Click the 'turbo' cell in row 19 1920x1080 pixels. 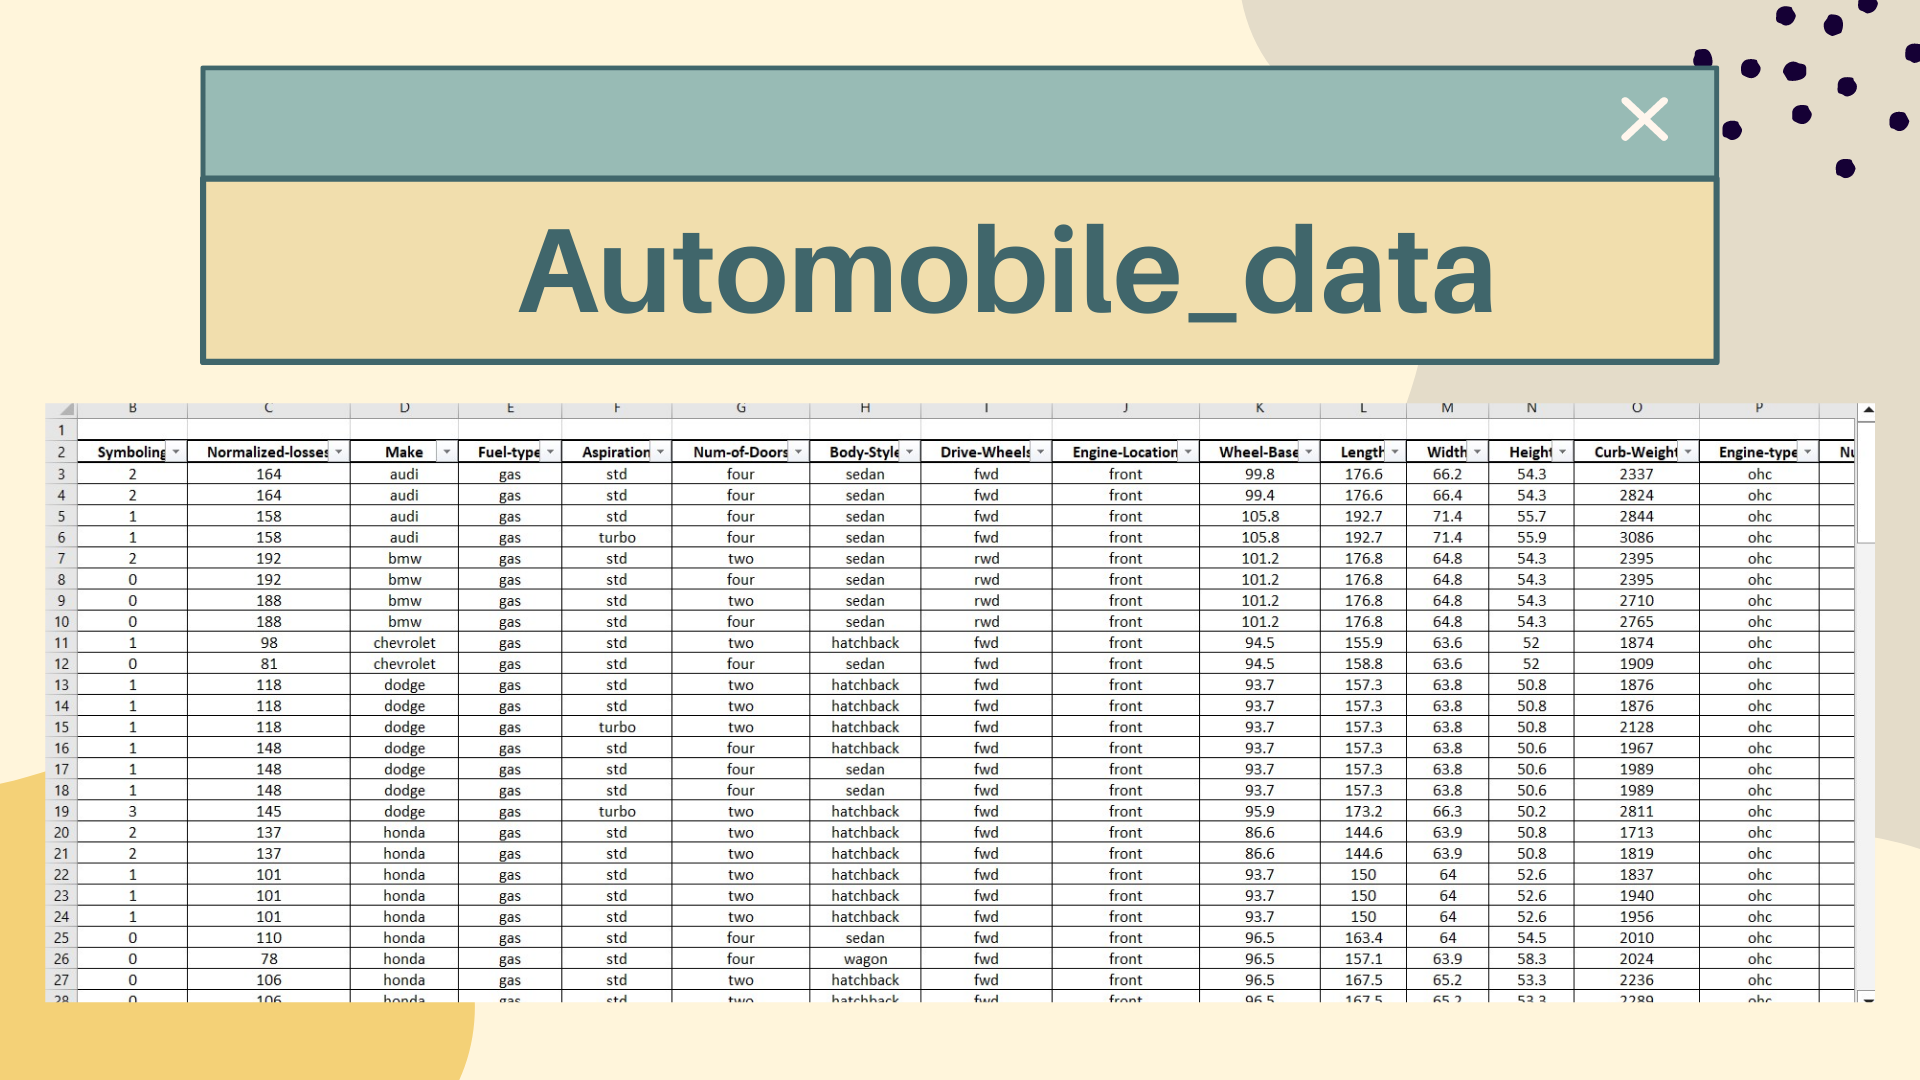pos(617,811)
